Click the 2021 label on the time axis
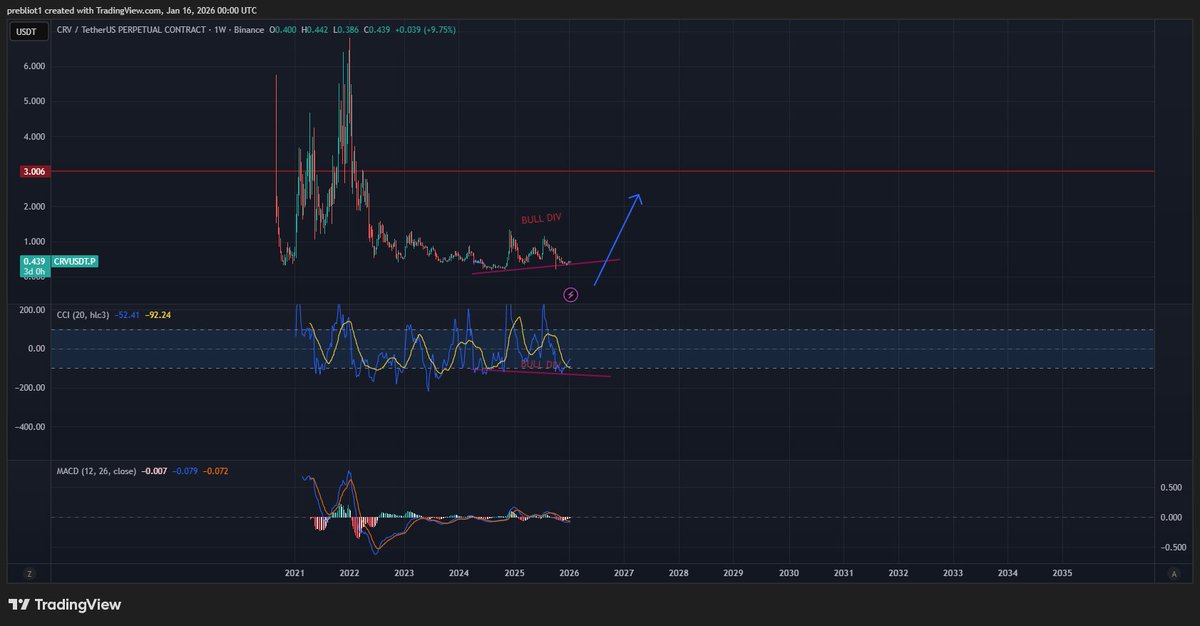The width and height of the screenshot is (1200, 626). click(294, 574)
